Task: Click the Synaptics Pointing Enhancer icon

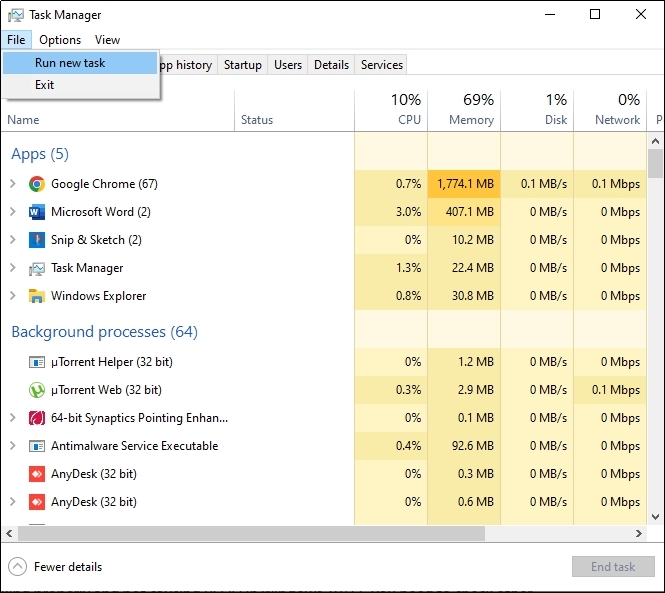Action: click(x=37, y=418)
